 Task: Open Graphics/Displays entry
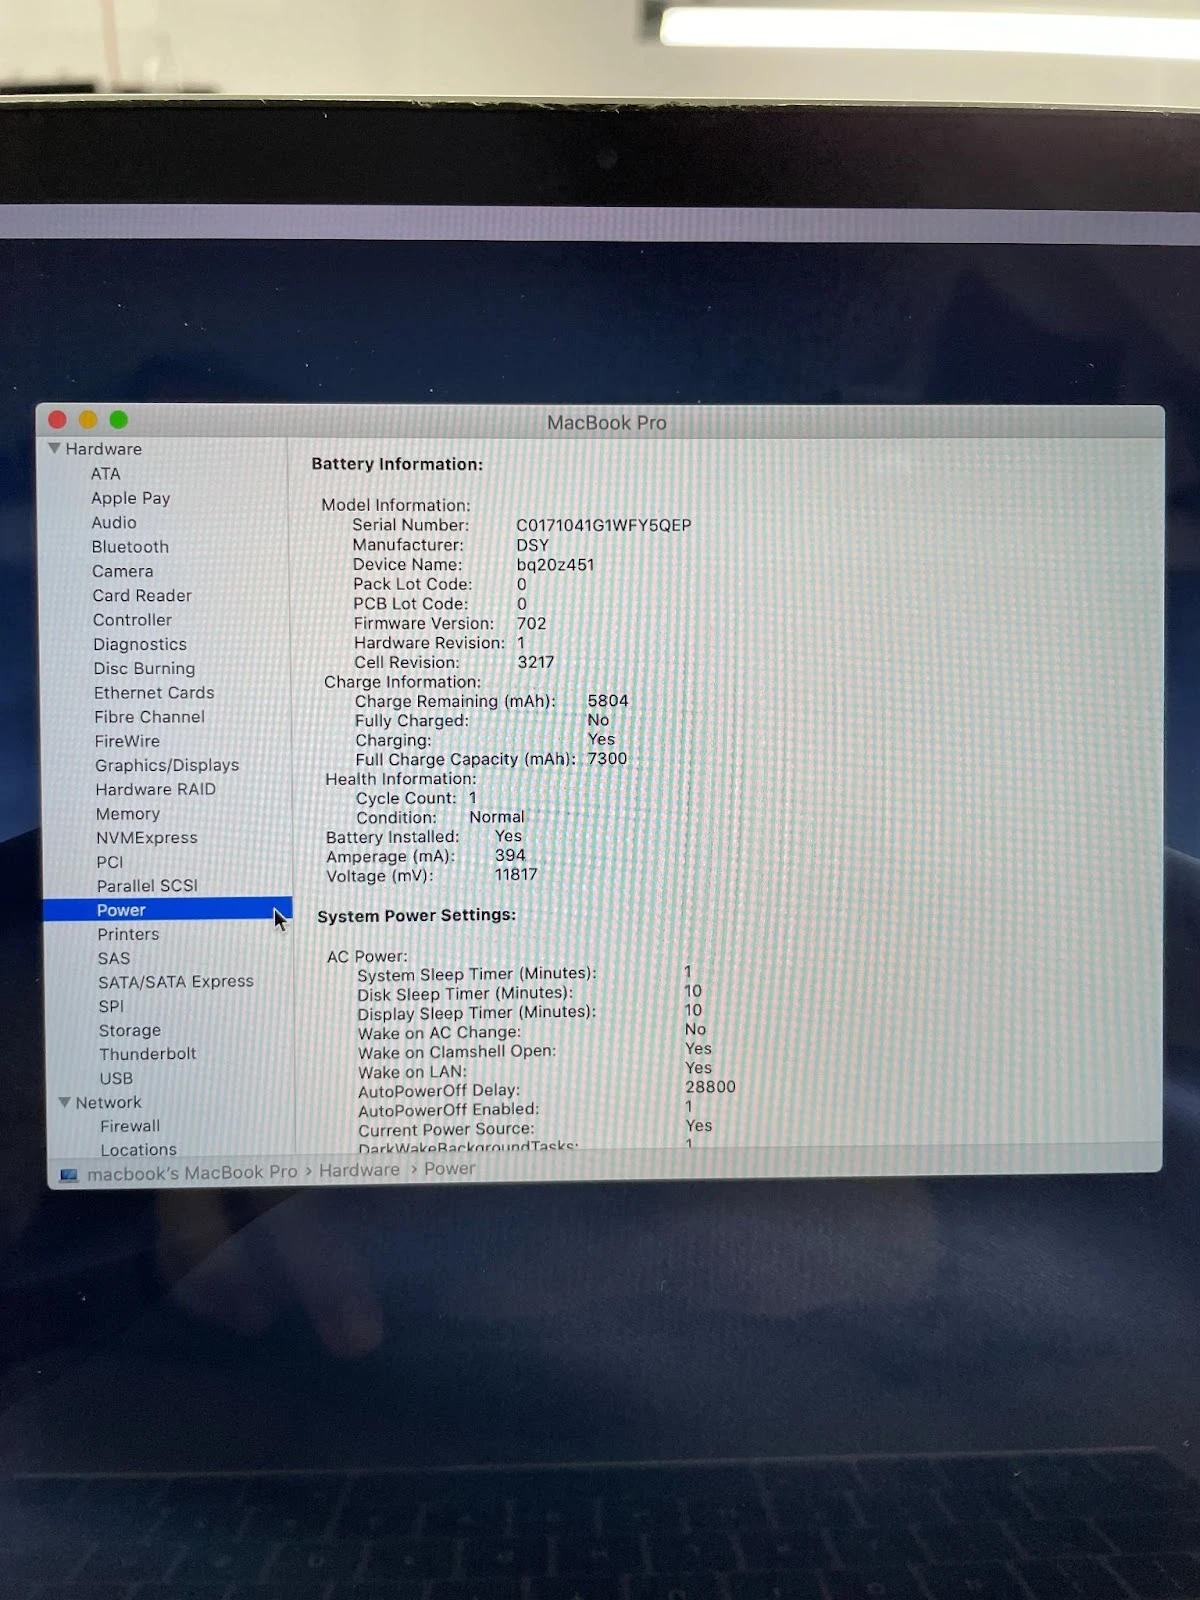coord(167,765)
